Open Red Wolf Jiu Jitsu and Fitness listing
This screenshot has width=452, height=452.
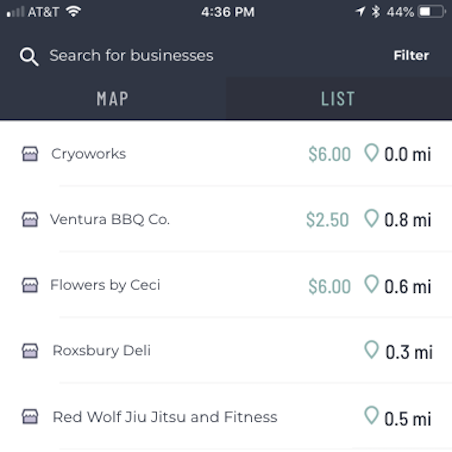pyautogui.click(x=226, y=417)
